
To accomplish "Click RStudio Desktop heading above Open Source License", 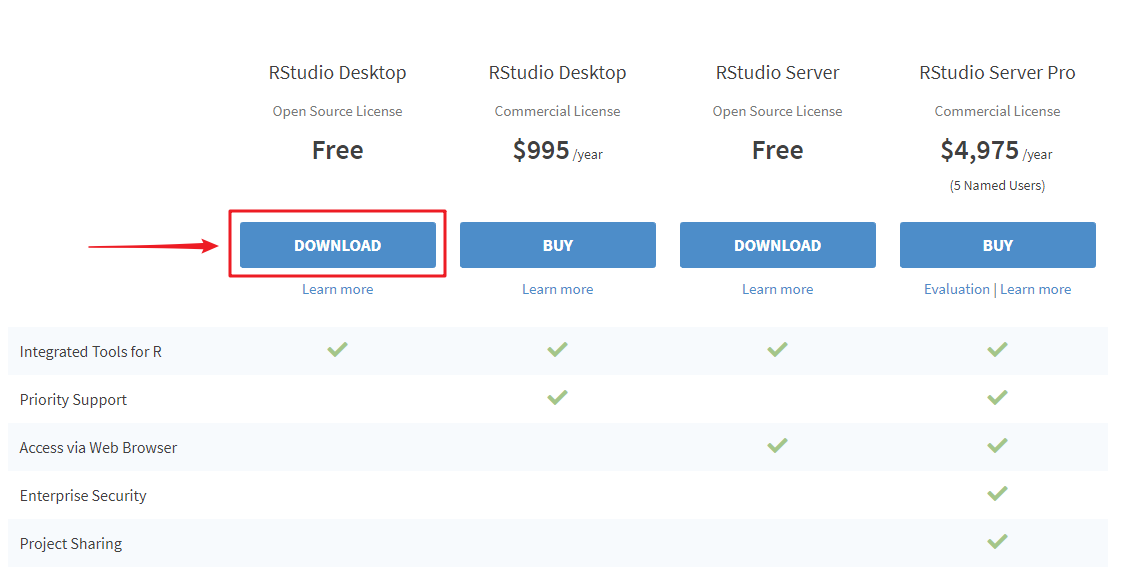I will point(337,73).
